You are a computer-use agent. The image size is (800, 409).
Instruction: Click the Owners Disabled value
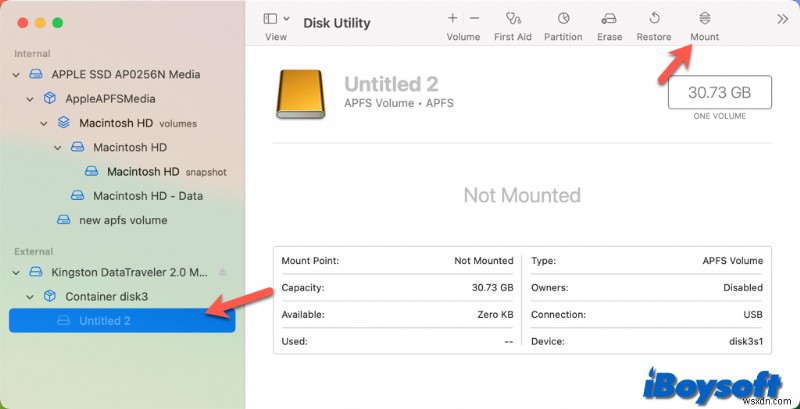pos(743,288)
